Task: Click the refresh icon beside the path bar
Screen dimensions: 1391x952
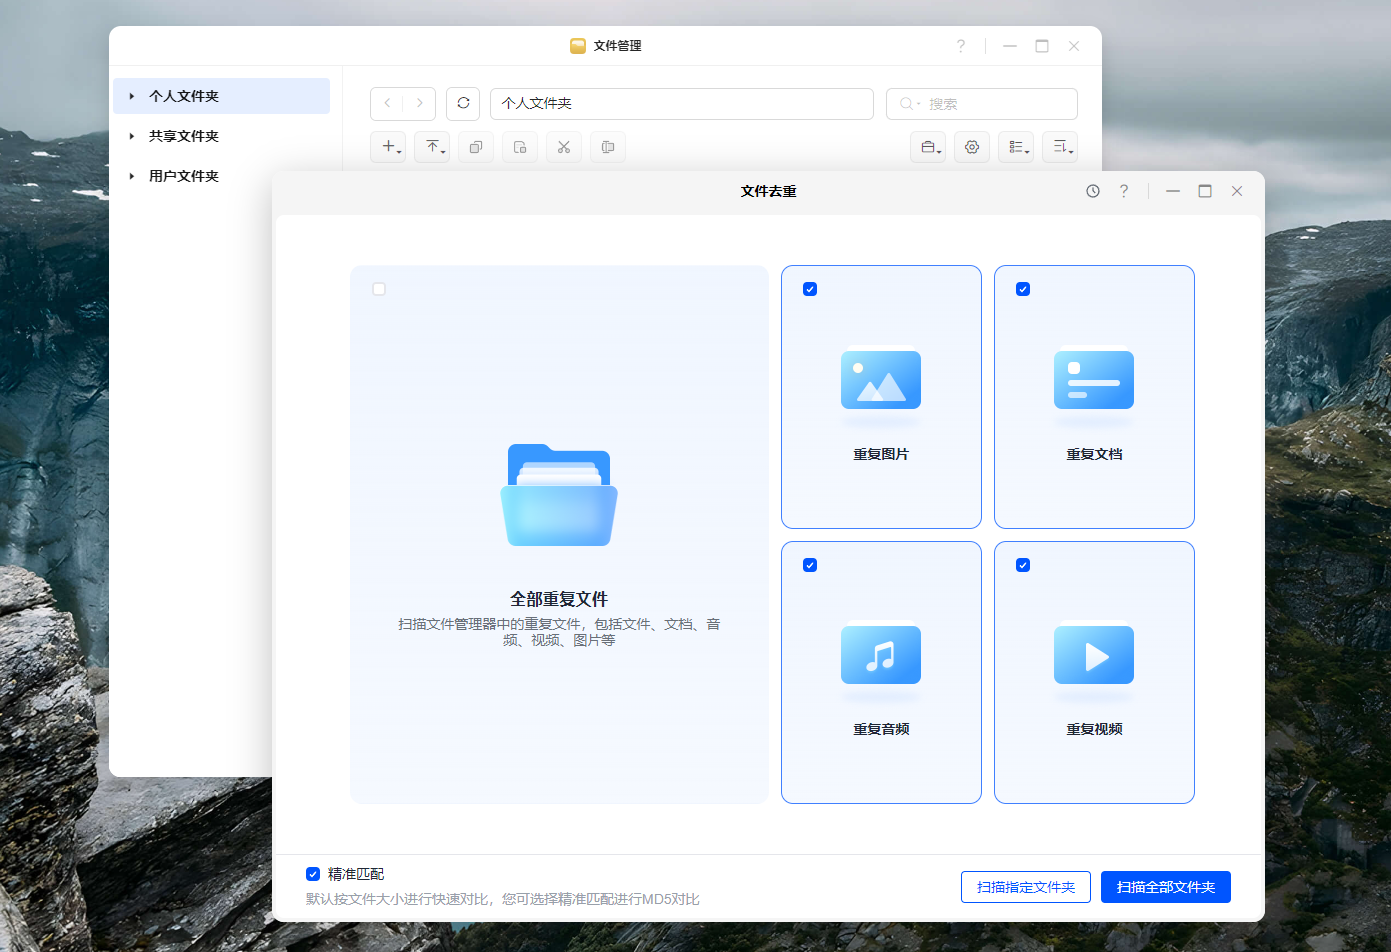Action: coord(463,103)
